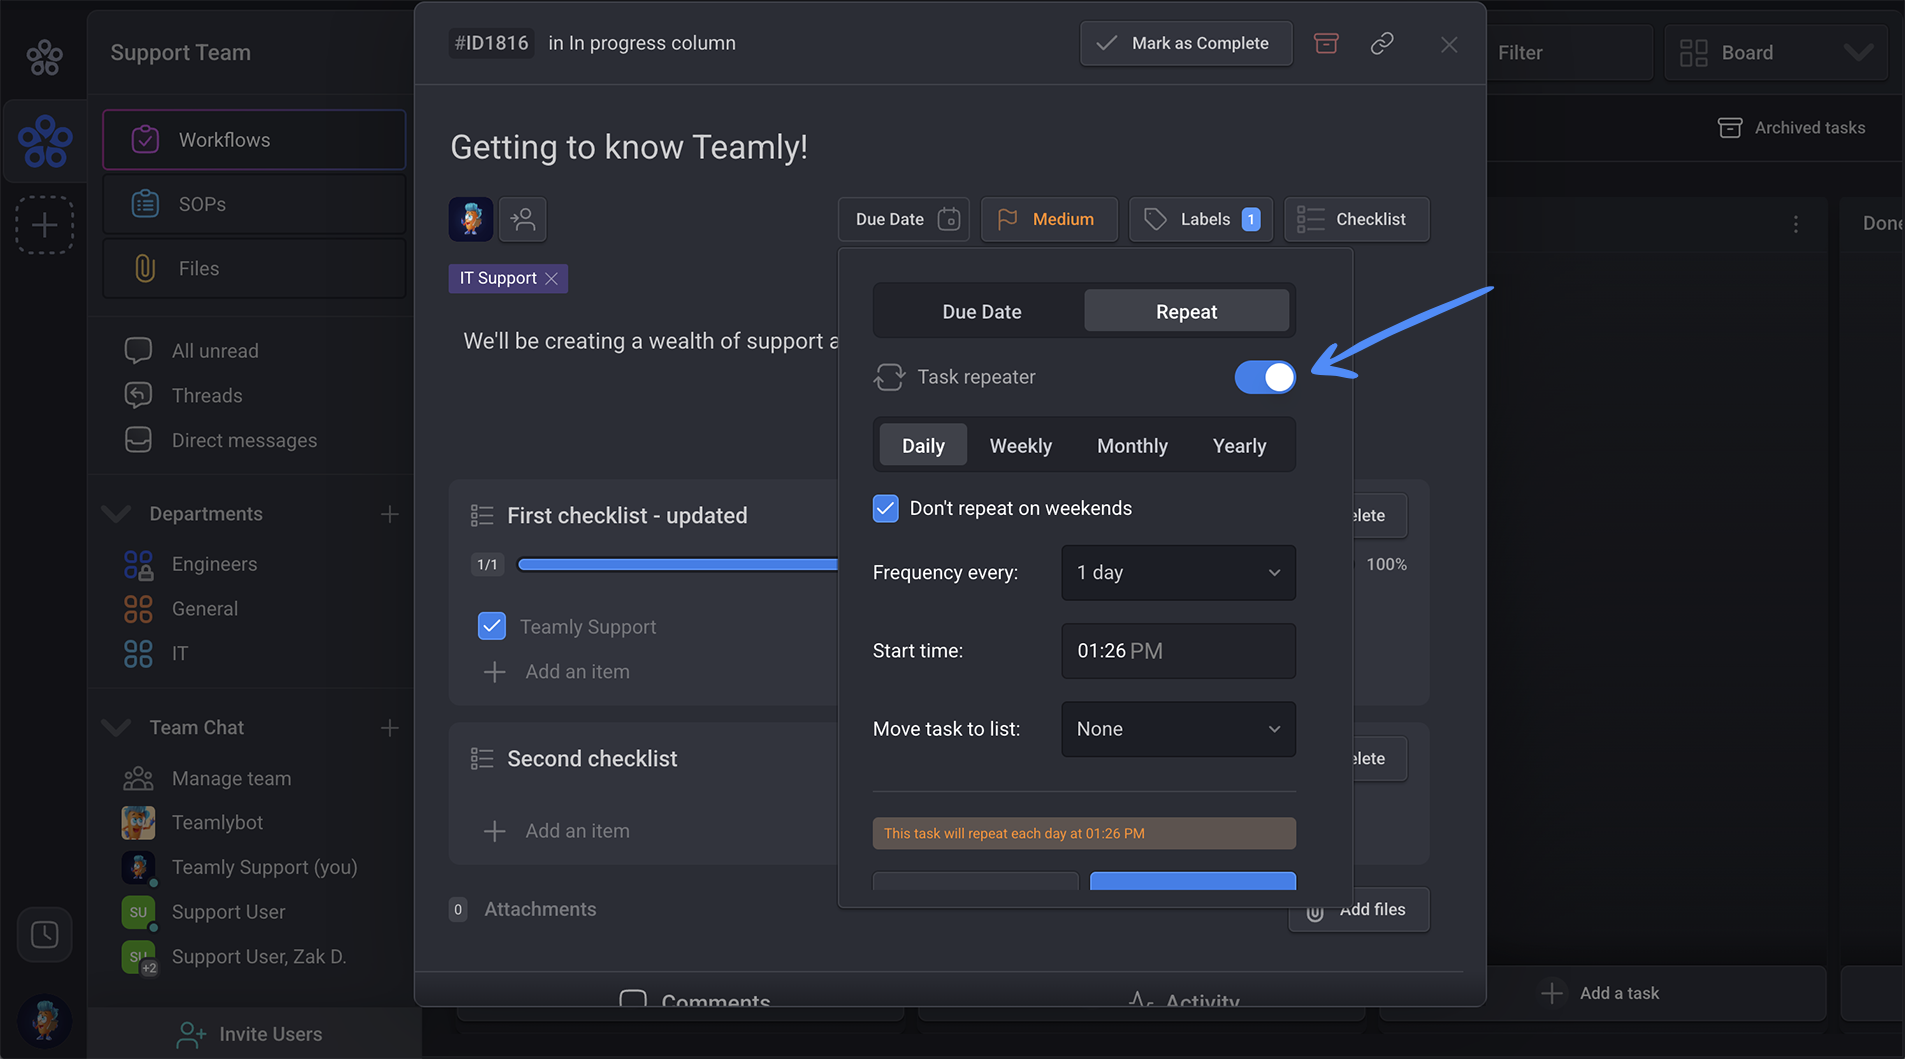The width and height of the screenshot is (1905, 1059).
Task: Click the First checklist progress bar
Action: click(678, 565)
